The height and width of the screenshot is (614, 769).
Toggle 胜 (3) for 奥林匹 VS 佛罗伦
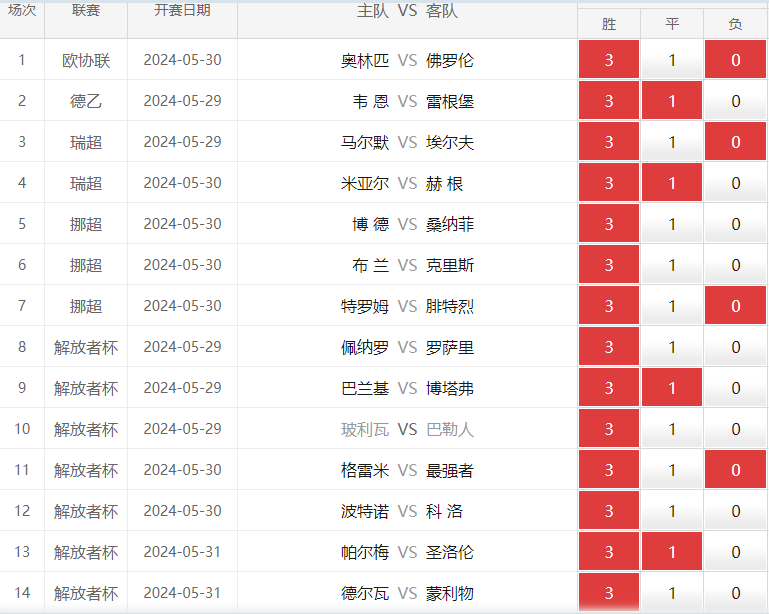coord(609,60)
